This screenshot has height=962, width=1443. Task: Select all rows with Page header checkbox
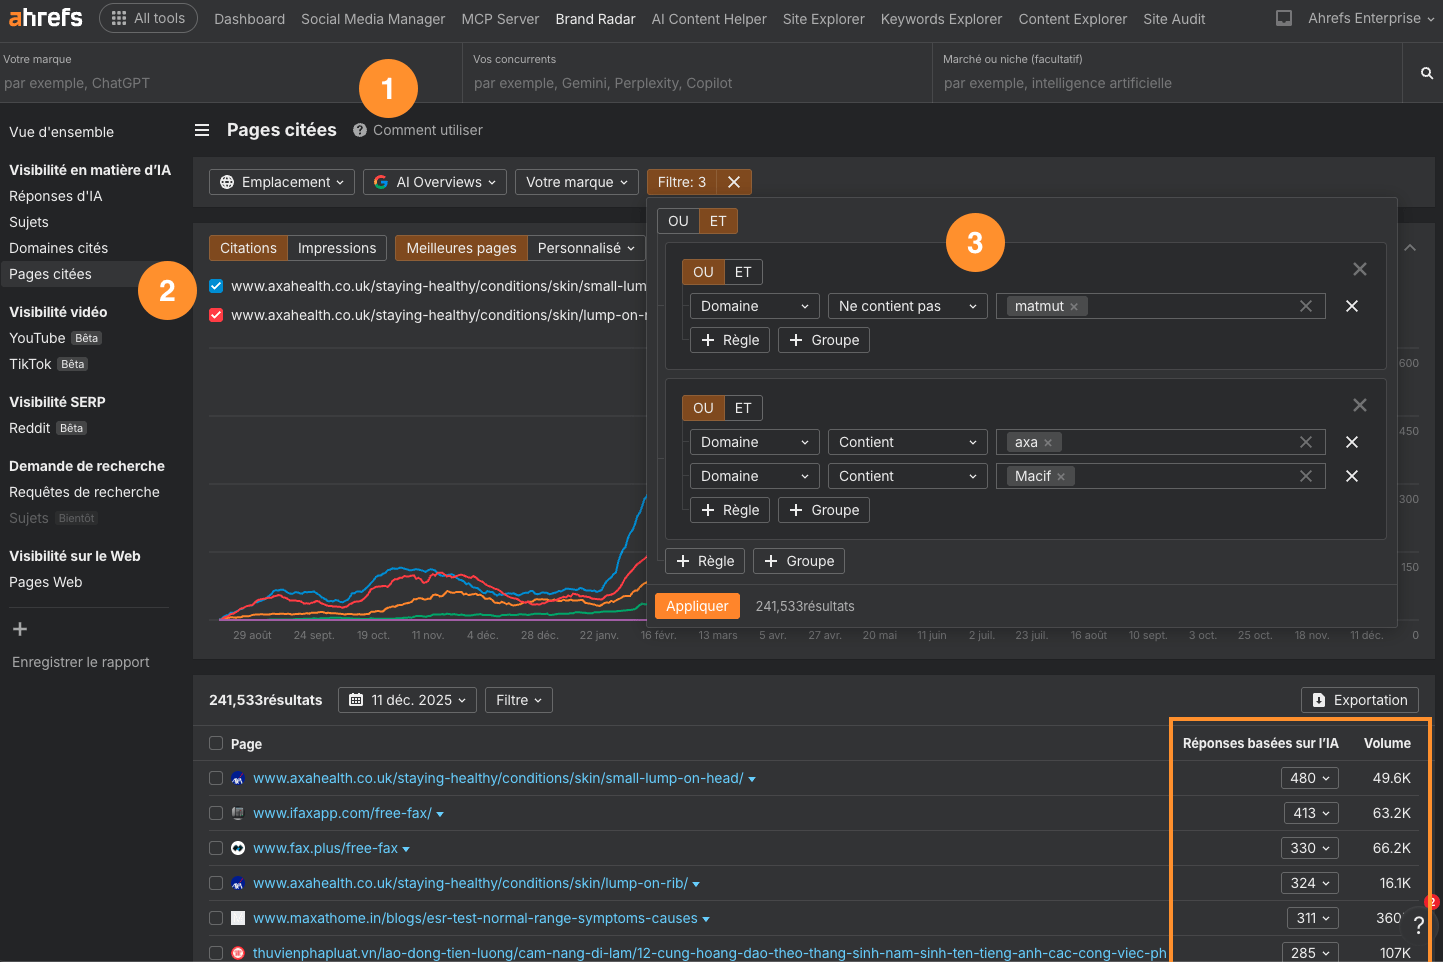[x=216, y=743]
